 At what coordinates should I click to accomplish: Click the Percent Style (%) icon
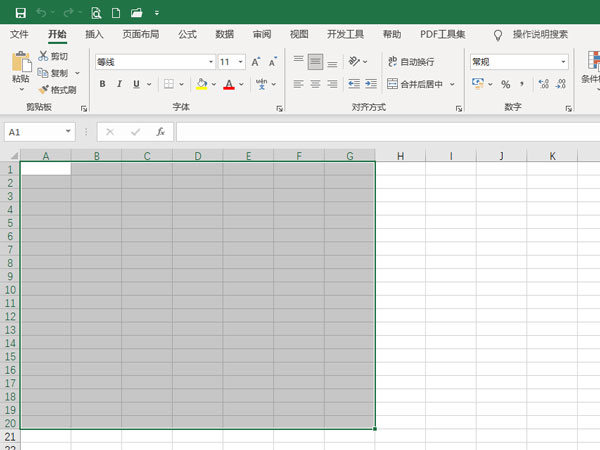pyautogui.click(x=506, y=84)
